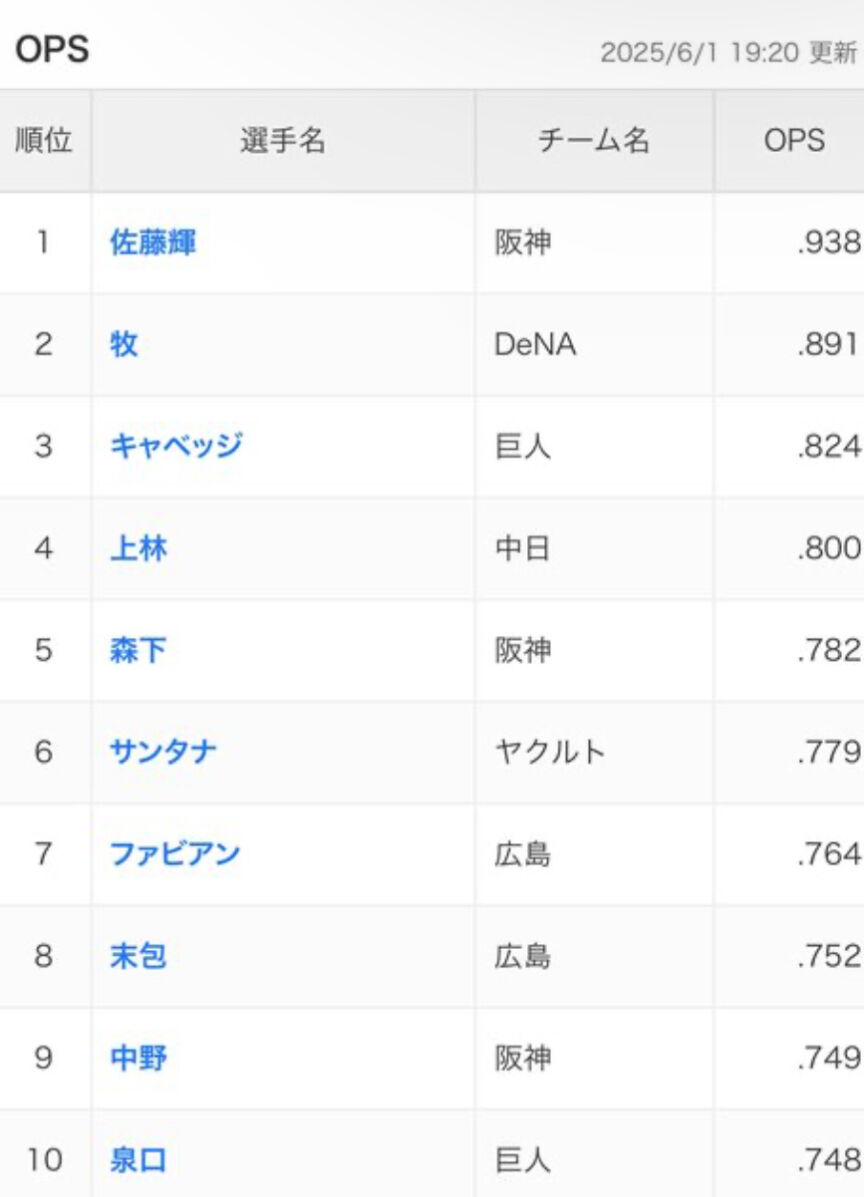Click the 順位 column header
This screenshot has width=864, height=1197.
(44, 140)
